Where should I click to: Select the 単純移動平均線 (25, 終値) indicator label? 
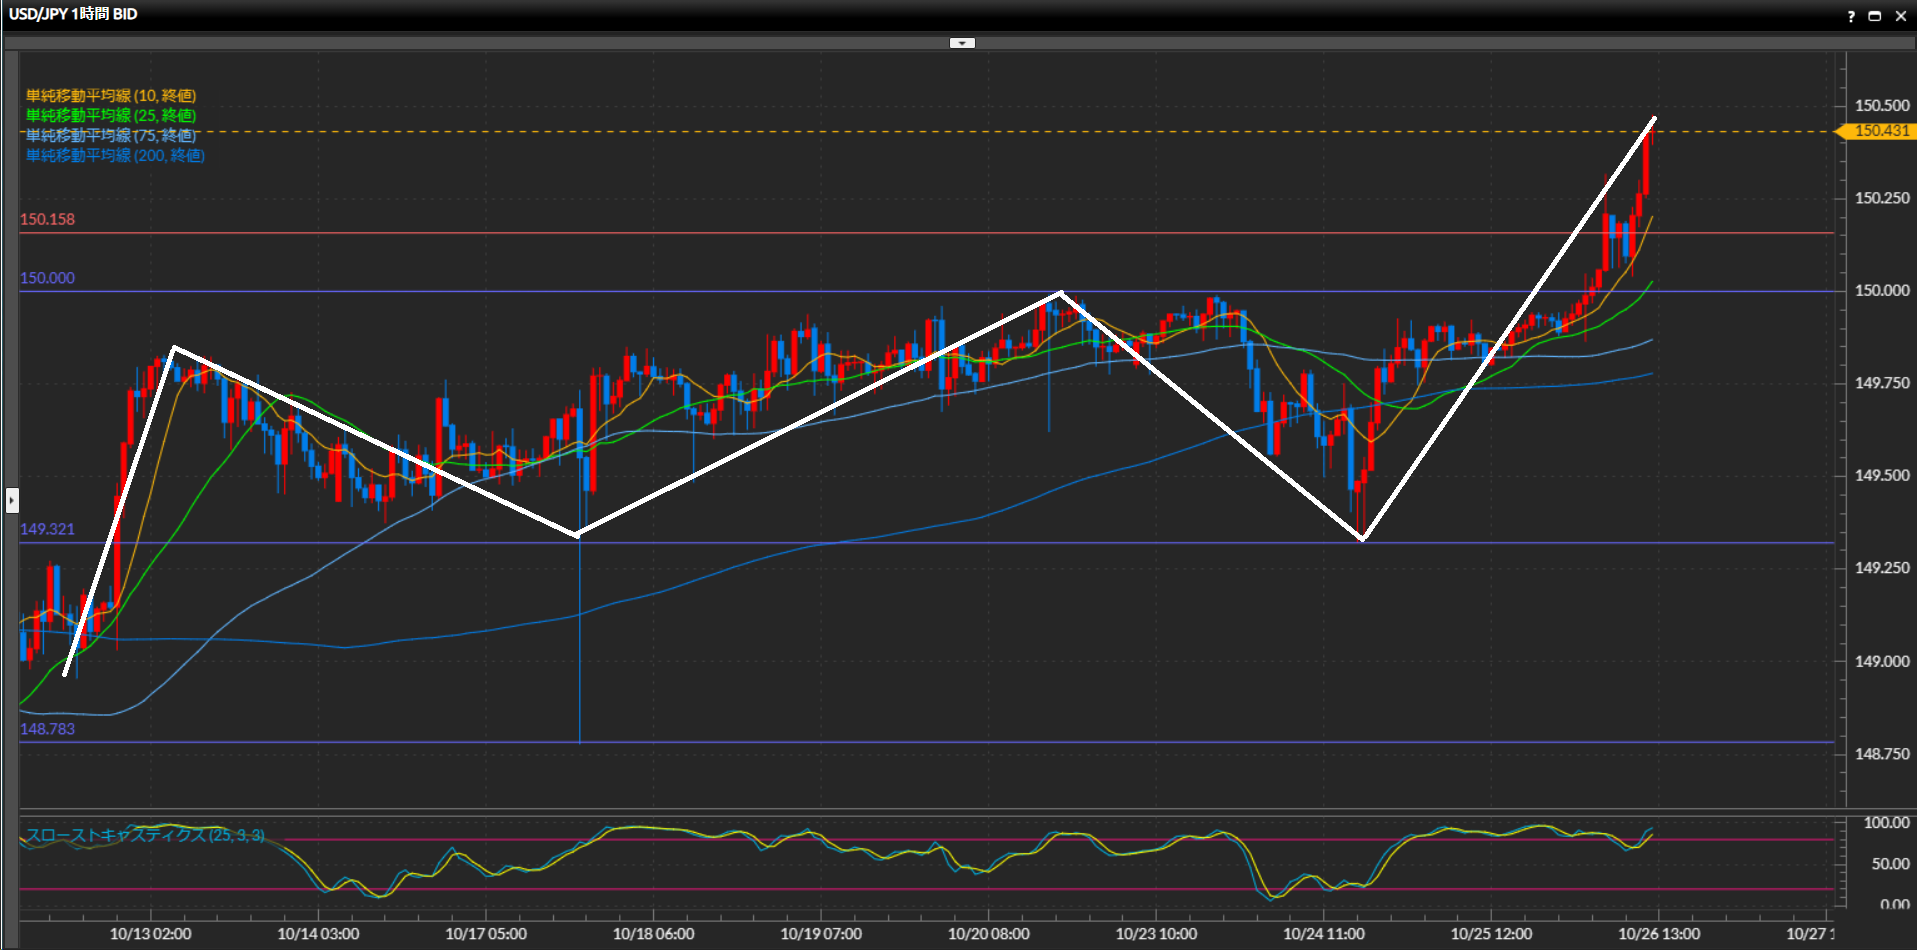point(111,115)
